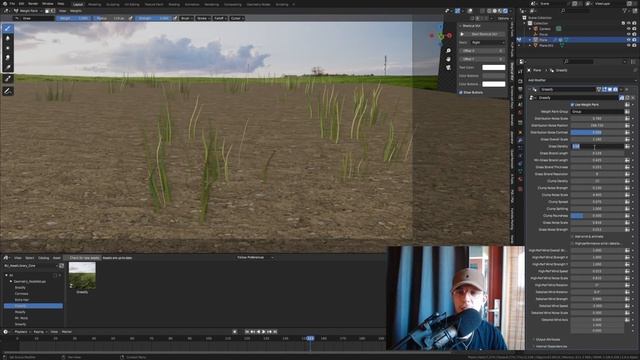
Task: Open the Falloff dropdown in tool header
Action: (220, 18)
